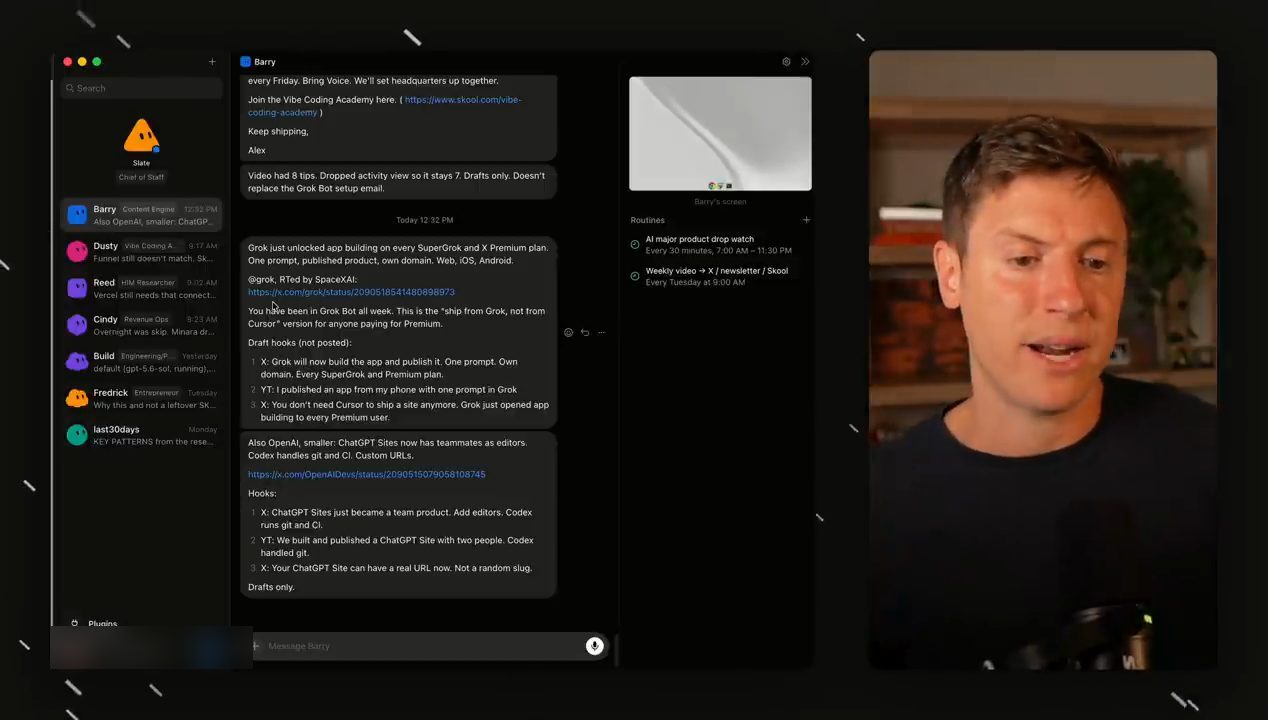Viewport: 1268px width, 720px height.
Task: Open the skool.com vibe-coding-academy link
Action: click(385, 106)
